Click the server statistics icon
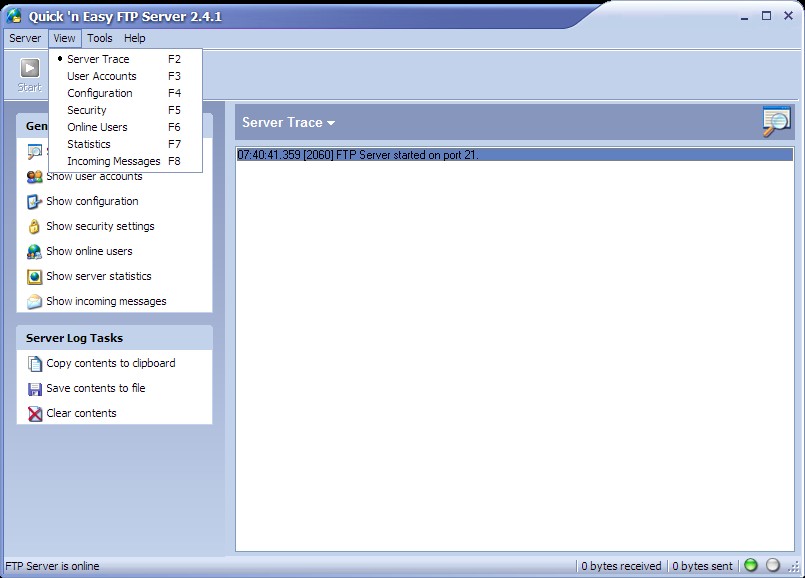 click(x=34, y=277)
